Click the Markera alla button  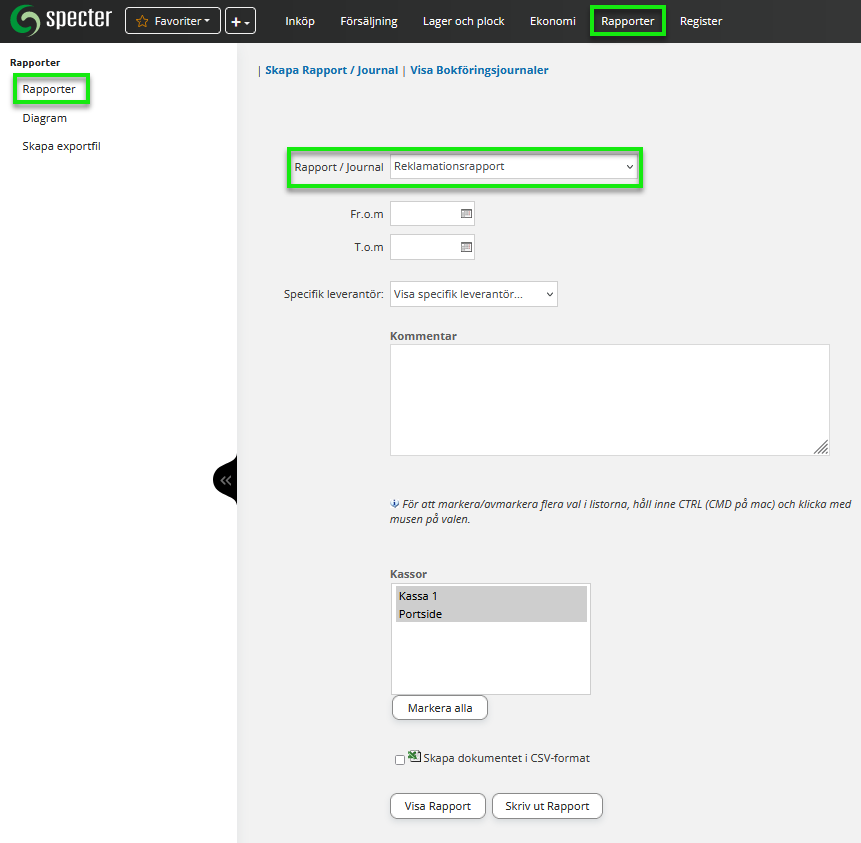coord(439,708)
